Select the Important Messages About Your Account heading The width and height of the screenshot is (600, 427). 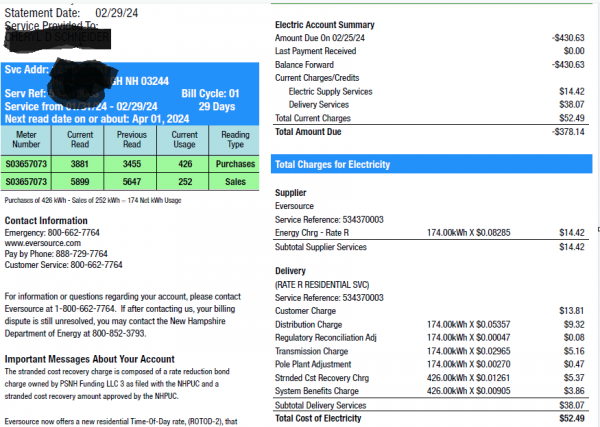click(90, 359)
